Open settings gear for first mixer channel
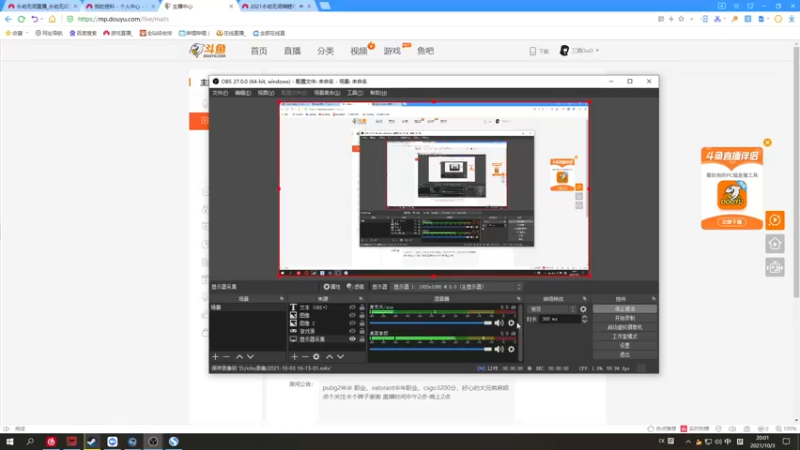800x450 pixels. pyautogui.click(x=511, y=323)
